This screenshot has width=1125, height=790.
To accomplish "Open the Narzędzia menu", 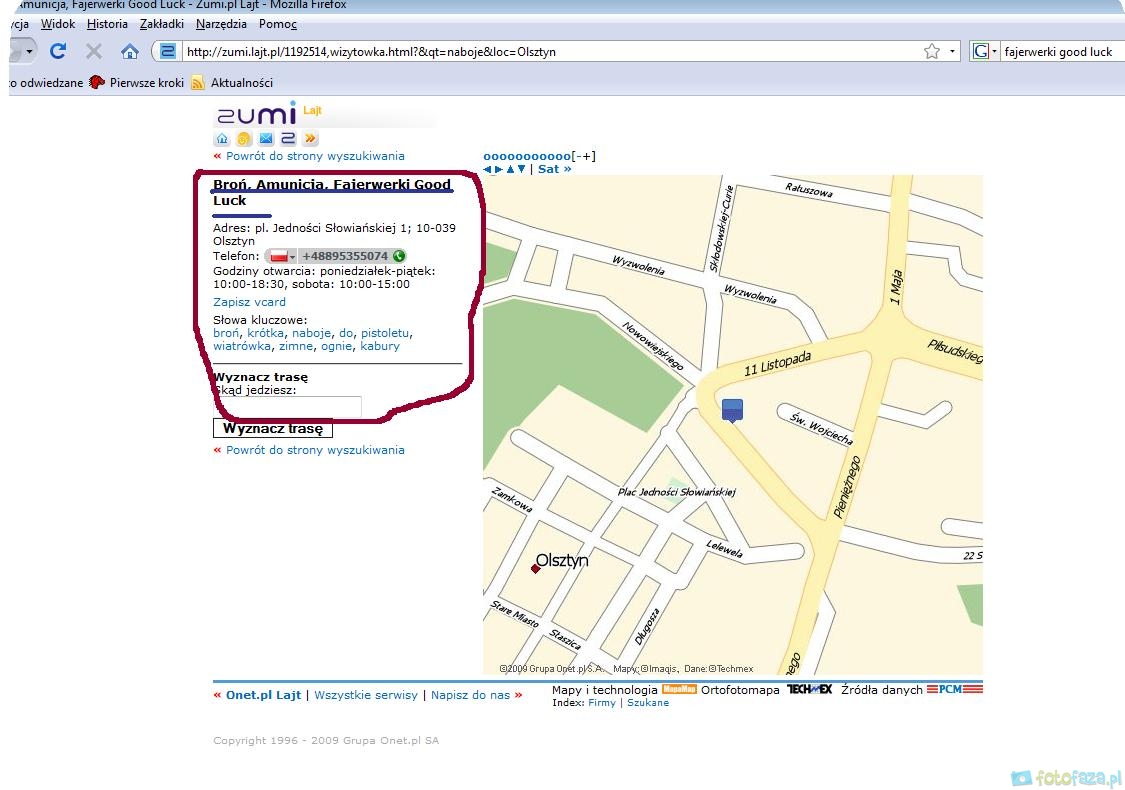I will point(221,24).
